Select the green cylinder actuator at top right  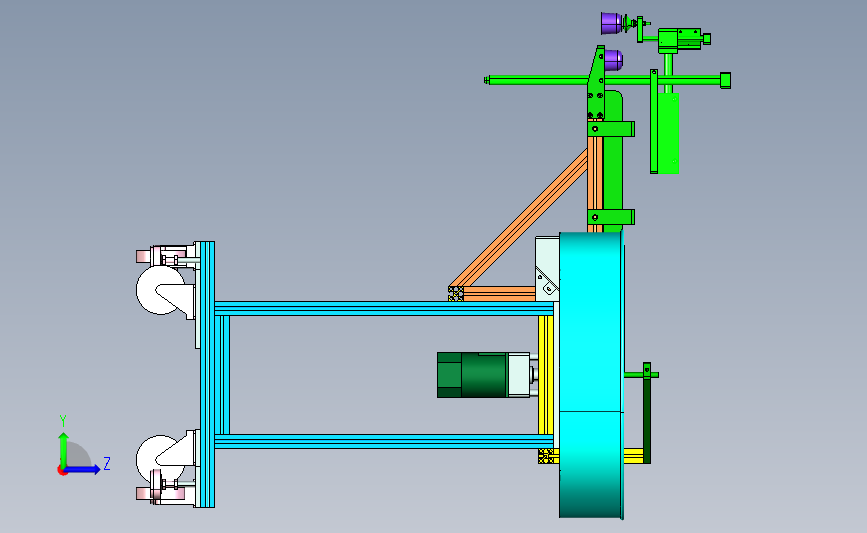tap(684, 39)
